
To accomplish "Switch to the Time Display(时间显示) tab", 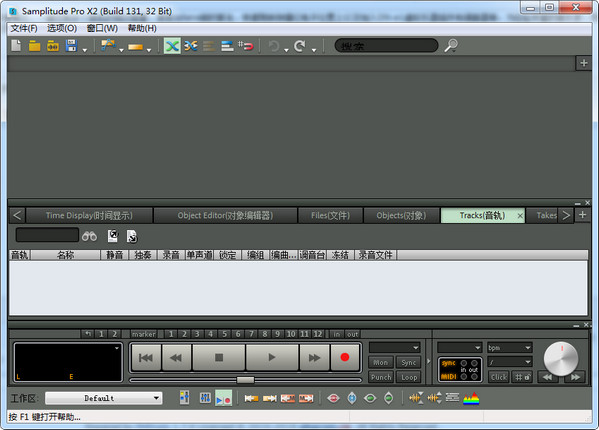I will [x=89, y=215].
